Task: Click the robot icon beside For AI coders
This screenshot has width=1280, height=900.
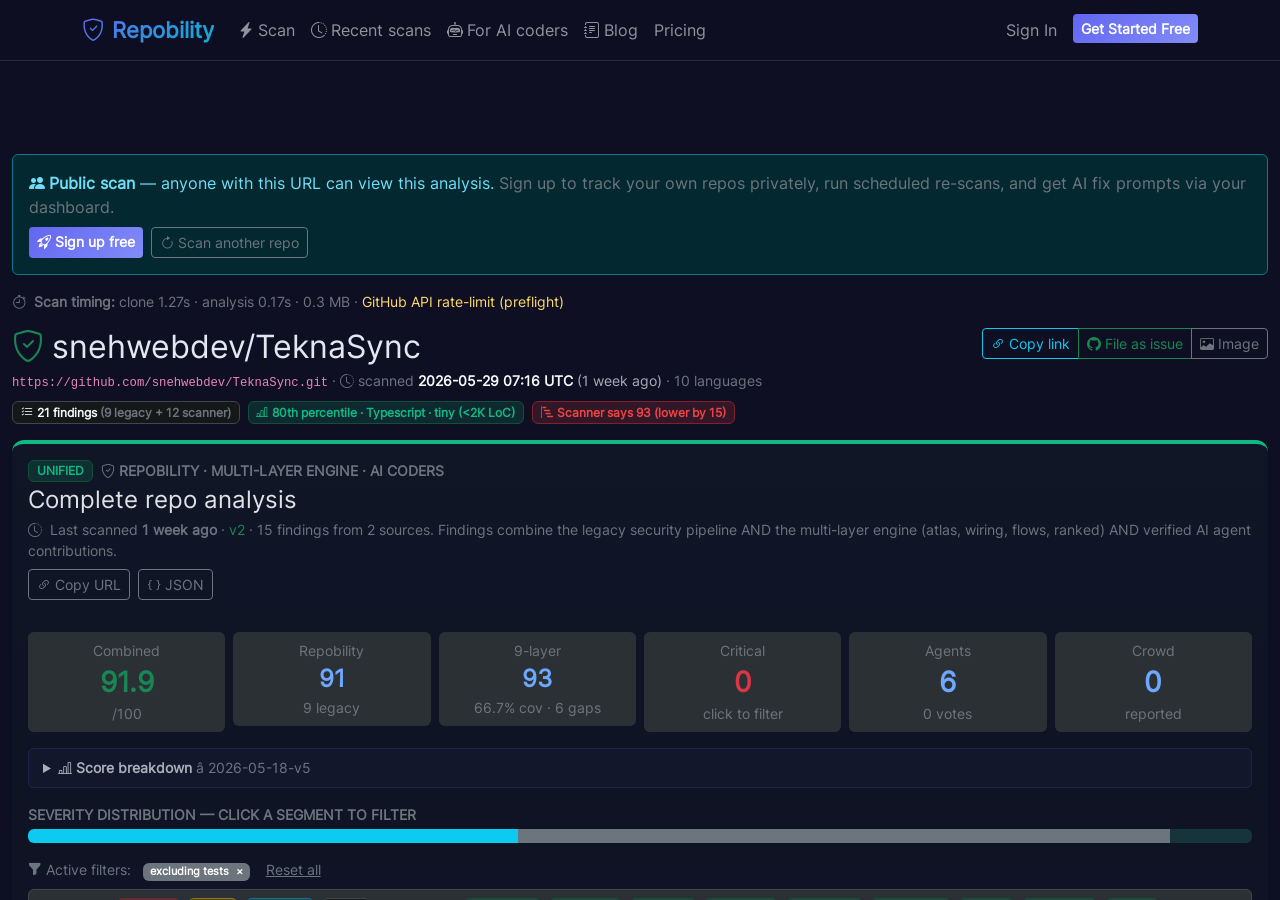Action: pos(455,30)
